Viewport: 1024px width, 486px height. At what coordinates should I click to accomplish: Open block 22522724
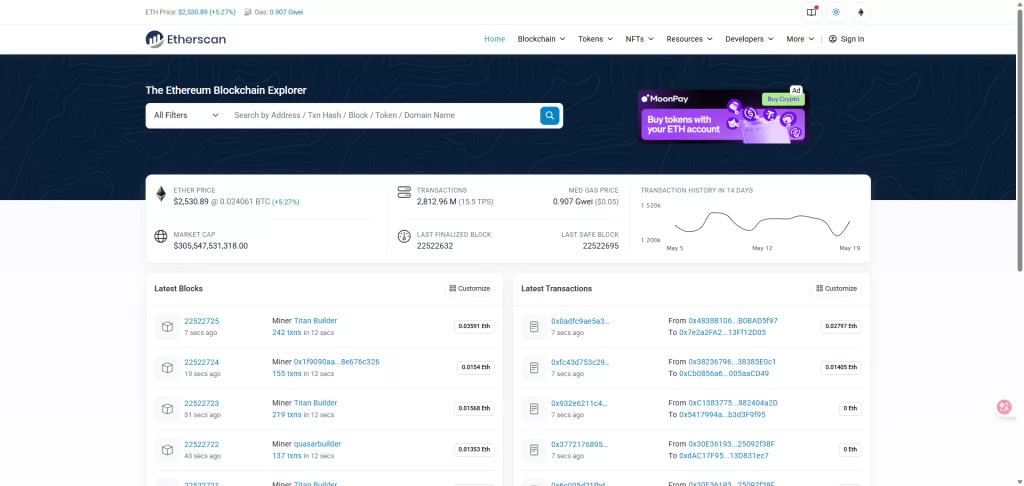201,363
